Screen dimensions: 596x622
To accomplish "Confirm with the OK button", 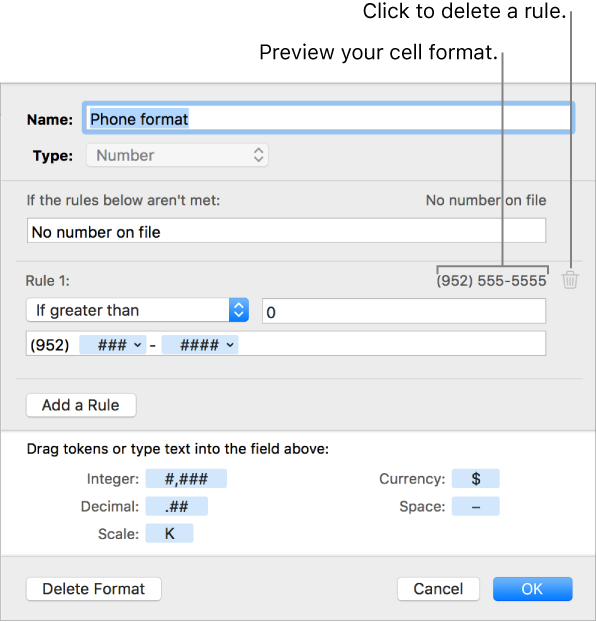I will 533,589.
